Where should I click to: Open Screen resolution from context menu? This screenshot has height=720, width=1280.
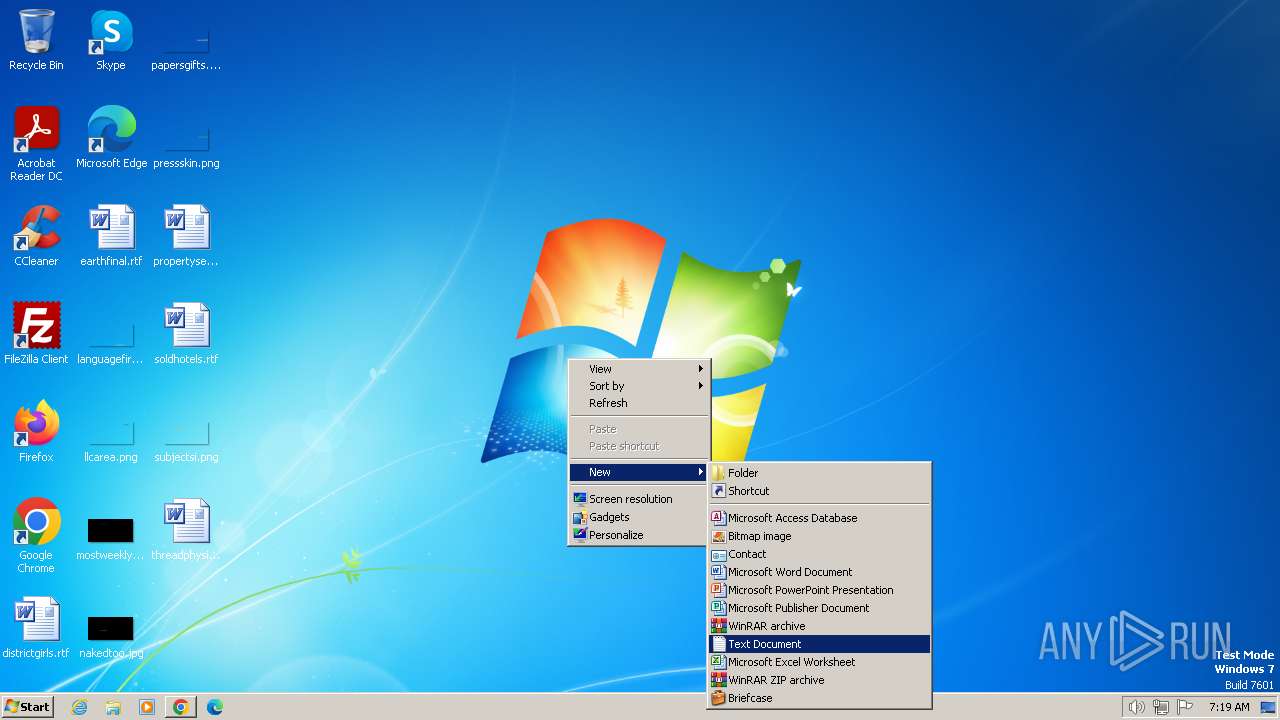click(639, 499)
